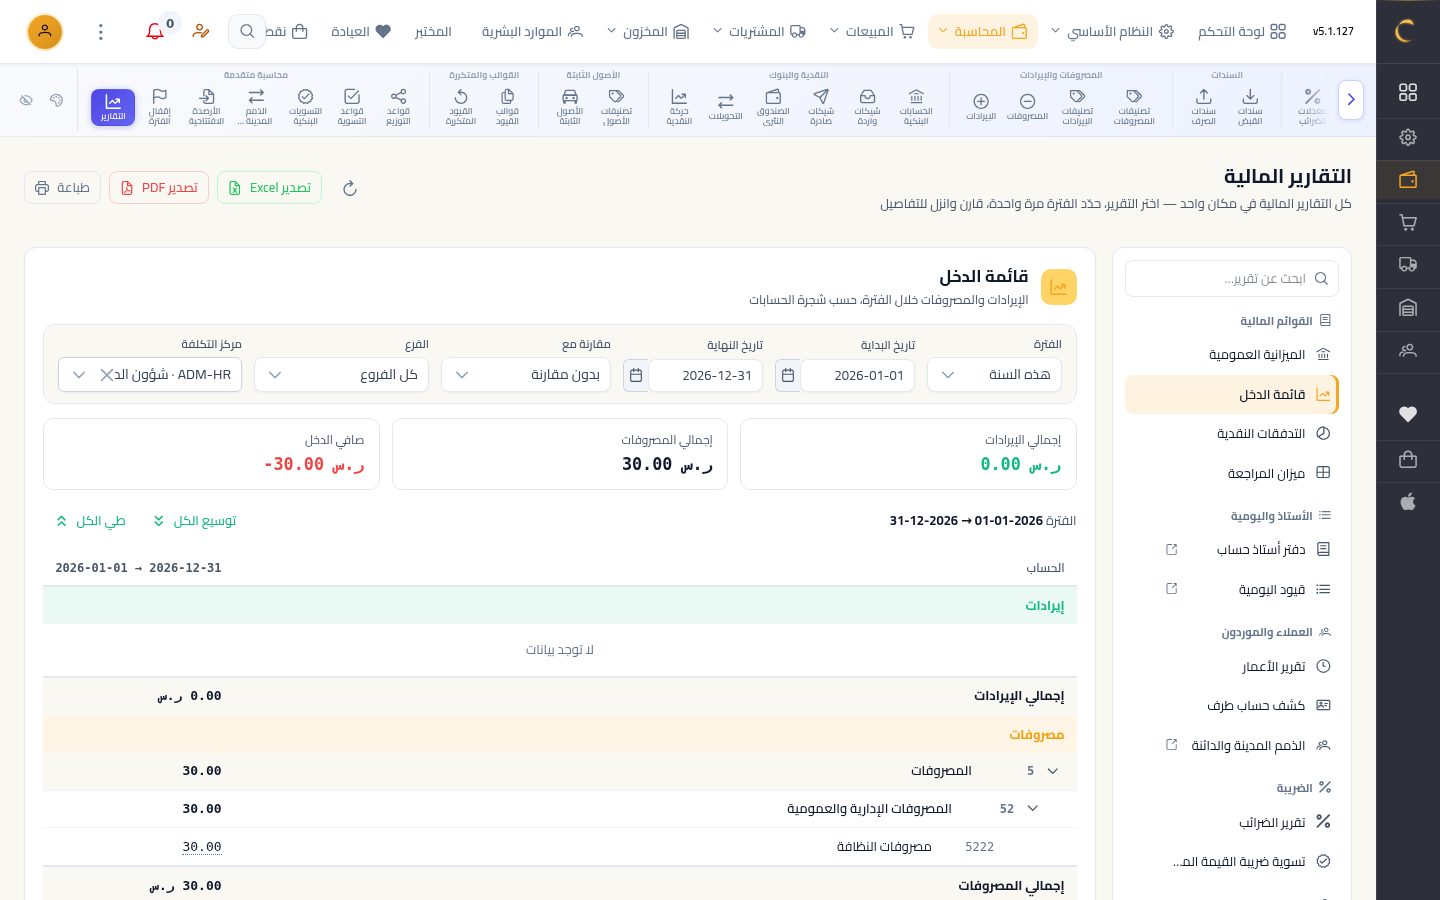The image size is (1440, 900).
Task: Open التسويات البنكية bank reconciliations
Action: tap(305, 107)
